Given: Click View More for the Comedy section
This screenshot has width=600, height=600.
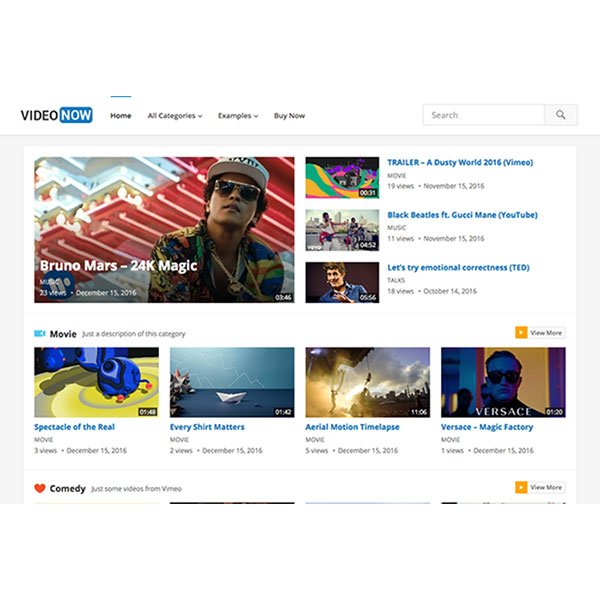Looking at the screenshot, I should pyautogui.click(x=546, y=487).
